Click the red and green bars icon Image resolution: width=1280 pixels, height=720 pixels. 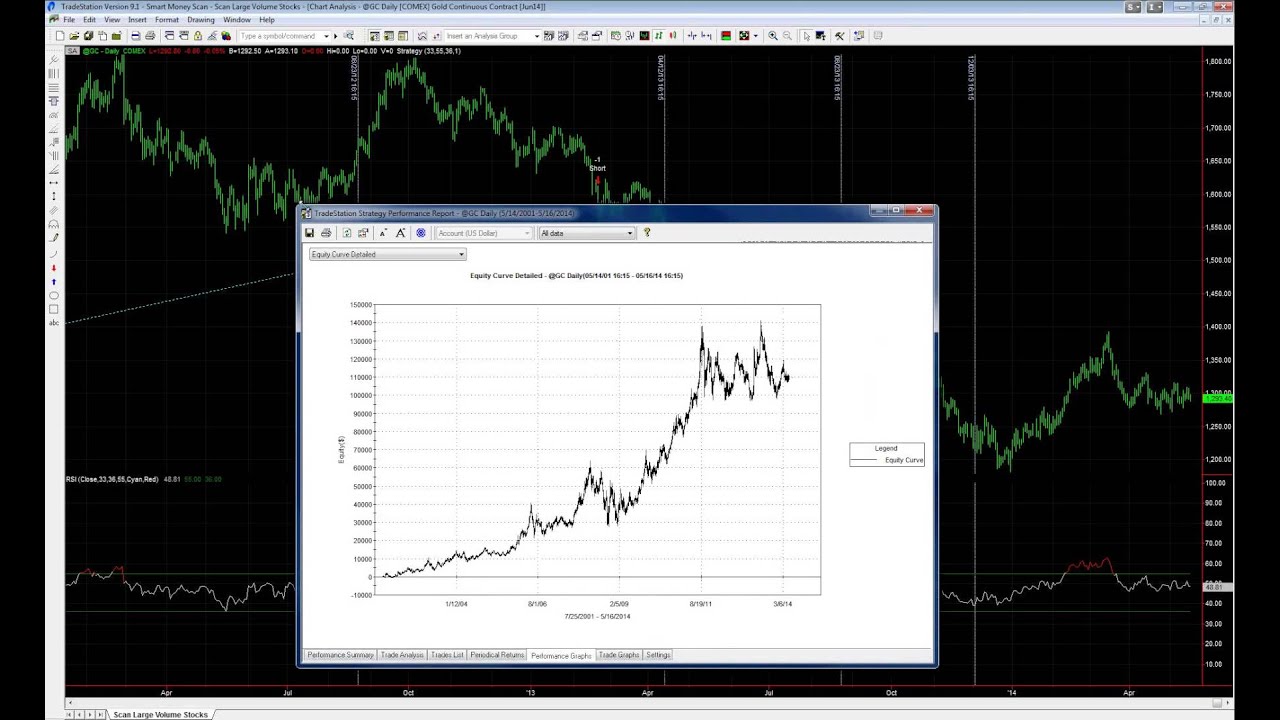point(726,36)
